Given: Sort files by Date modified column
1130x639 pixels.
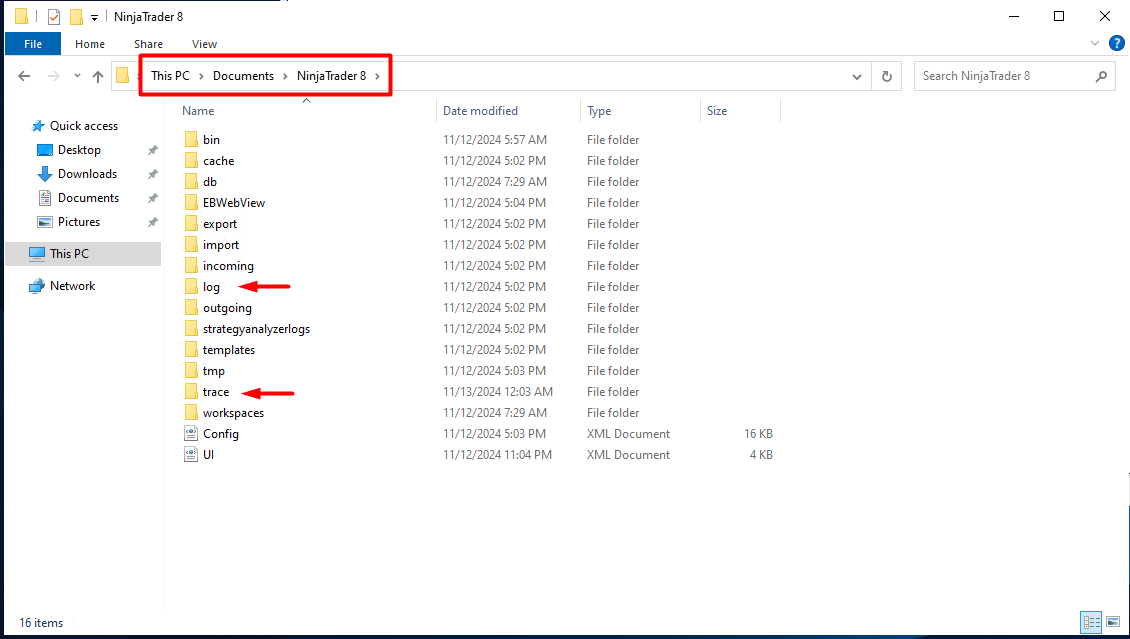Looking at the screenshot, I should 480,111.
